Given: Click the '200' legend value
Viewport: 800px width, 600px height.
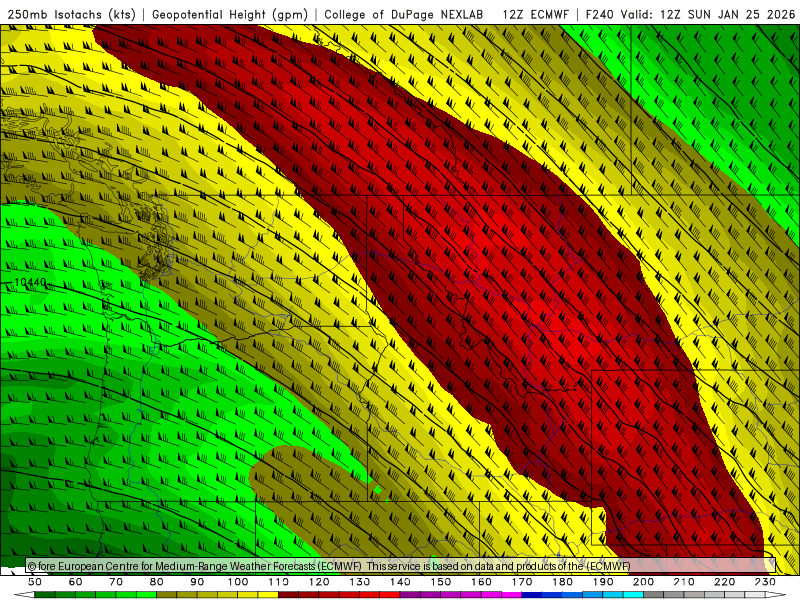Looking at the screenshot, I should coord(643,582).
